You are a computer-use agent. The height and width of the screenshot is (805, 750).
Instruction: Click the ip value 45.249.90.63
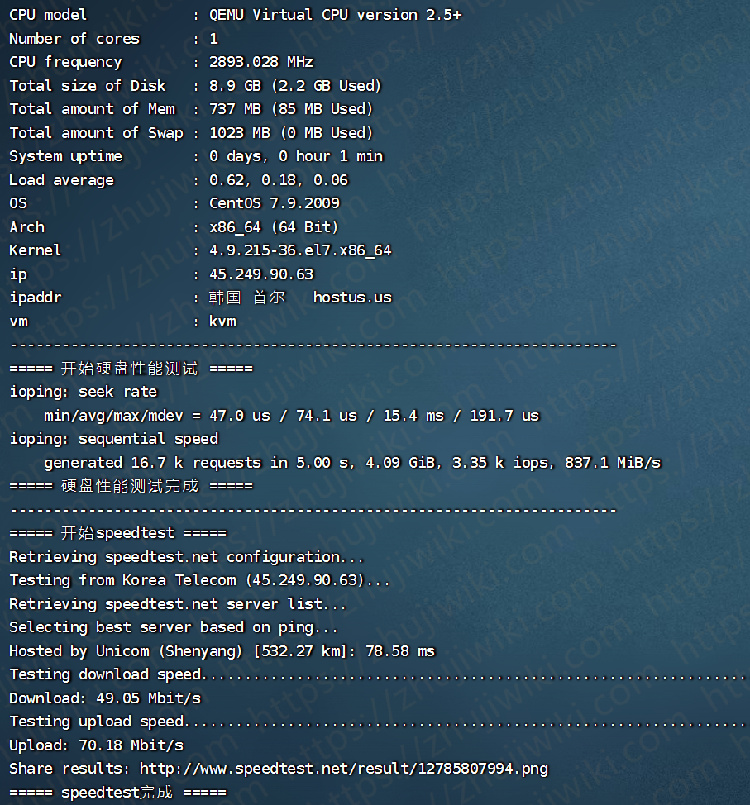coord(261,274)
